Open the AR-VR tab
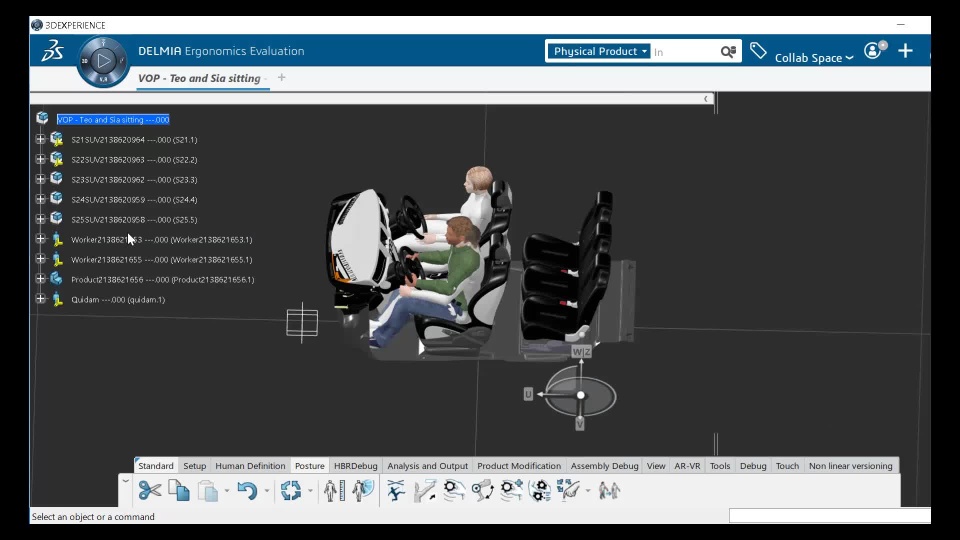This screenshot has height=540, width=960. (x=687, y=466)
